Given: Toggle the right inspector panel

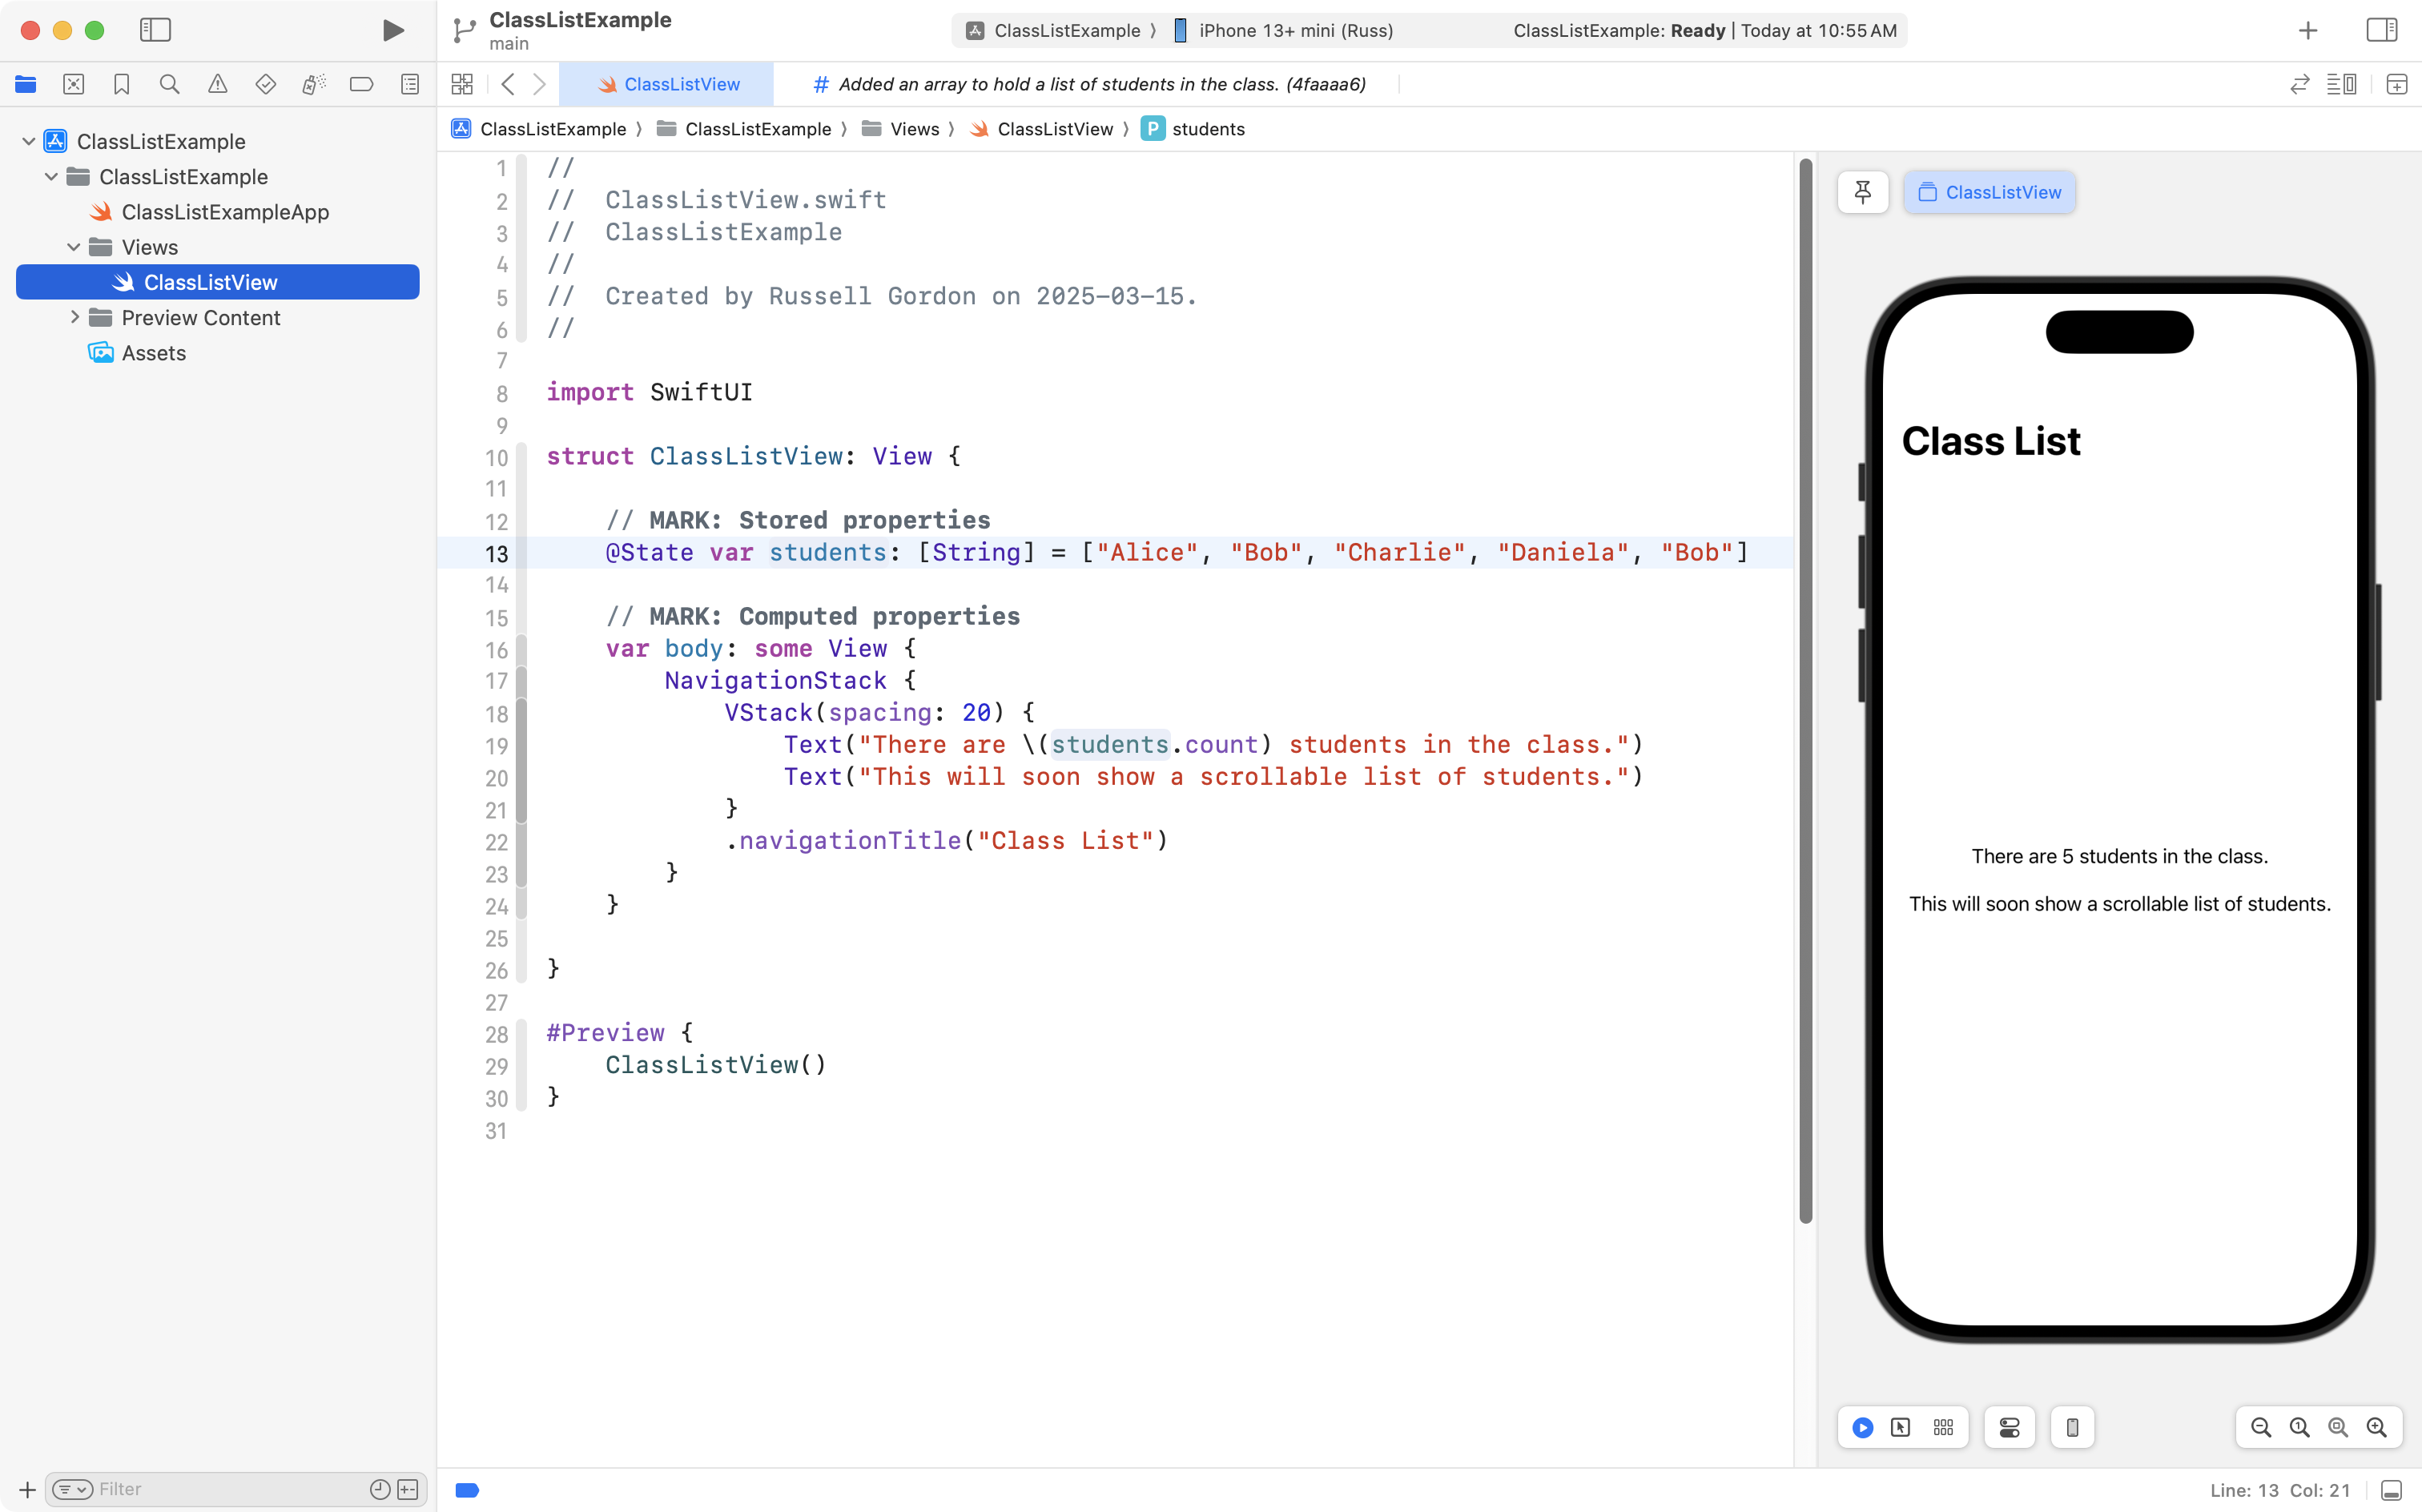Looking at the screenshot, I should tap(2382, 30).
